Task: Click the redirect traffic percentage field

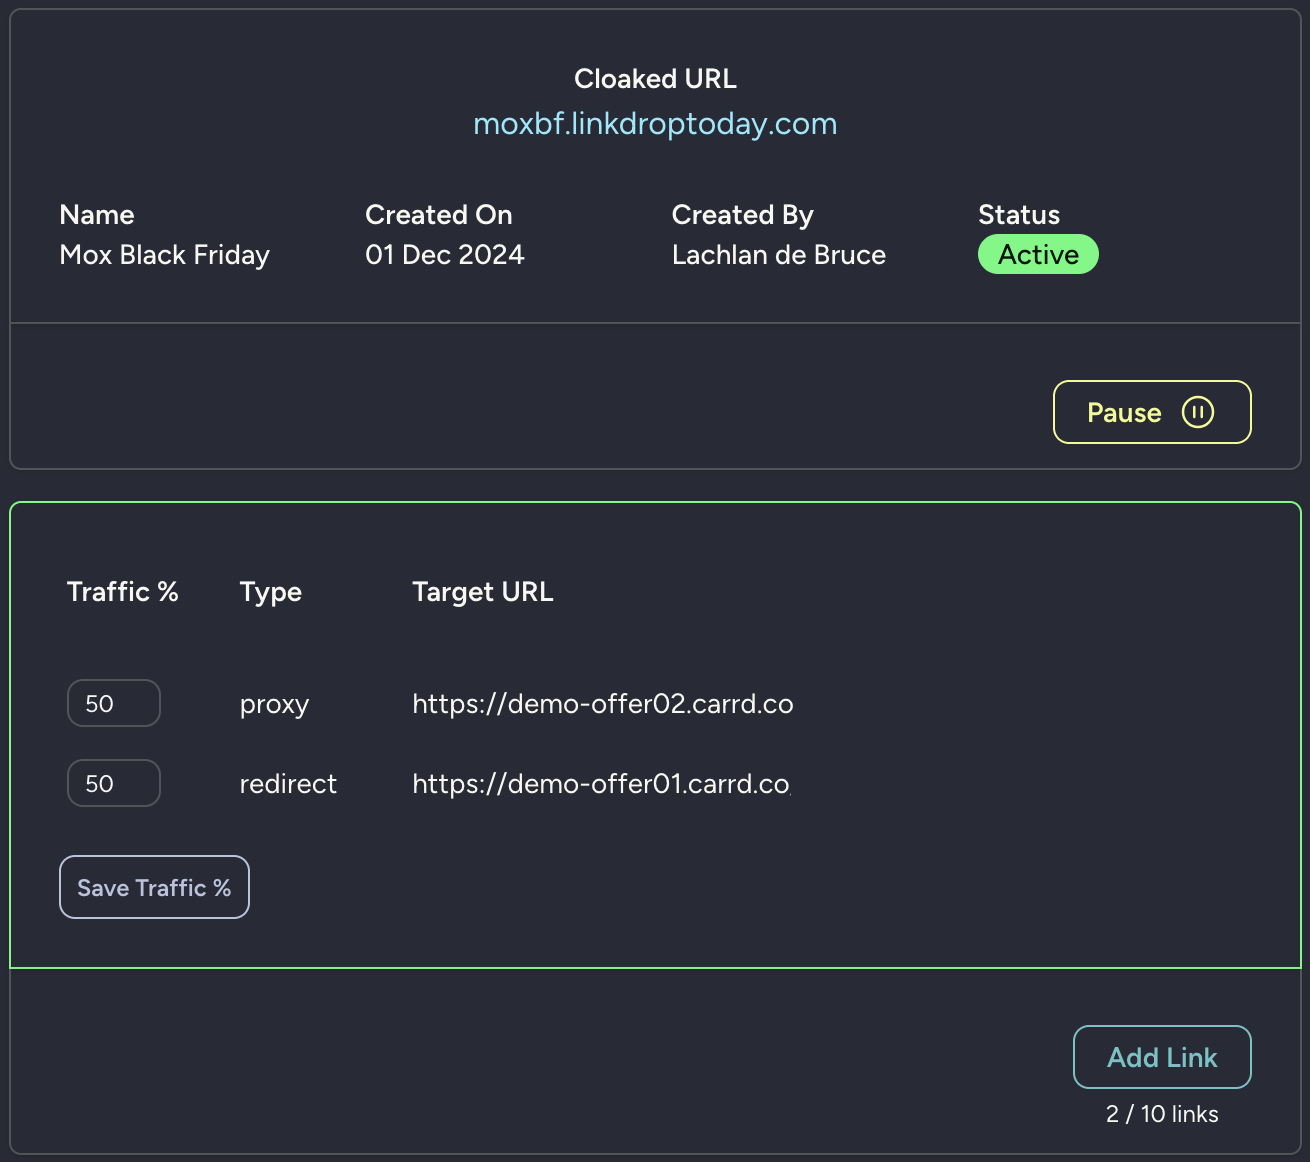Action: click(113, 783)
